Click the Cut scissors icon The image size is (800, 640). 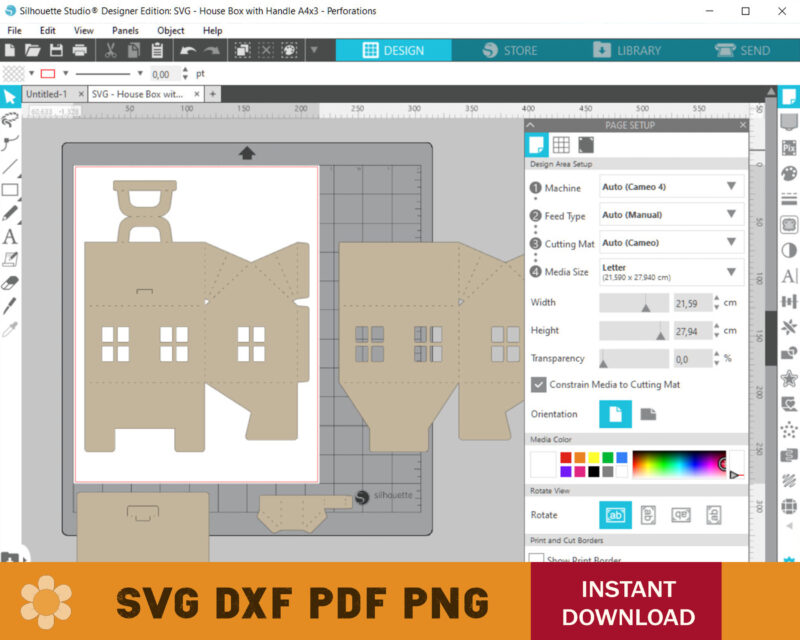(x=111, y=50)
